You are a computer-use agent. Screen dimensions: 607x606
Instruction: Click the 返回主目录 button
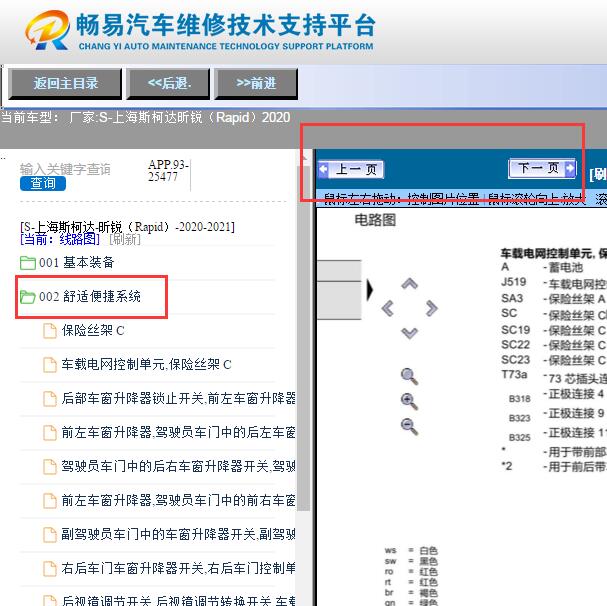pyautogui.click(x=65, y=84)
